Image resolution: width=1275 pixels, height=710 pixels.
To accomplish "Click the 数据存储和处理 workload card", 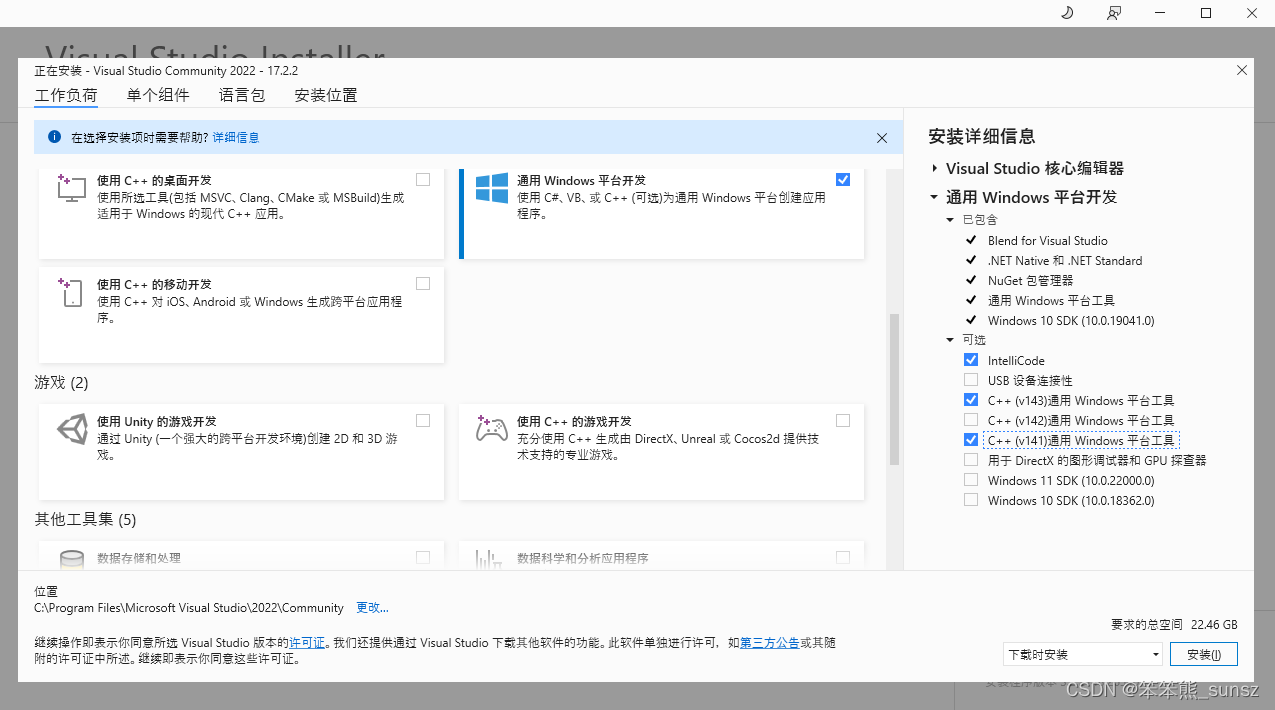I will pos(241,556).
